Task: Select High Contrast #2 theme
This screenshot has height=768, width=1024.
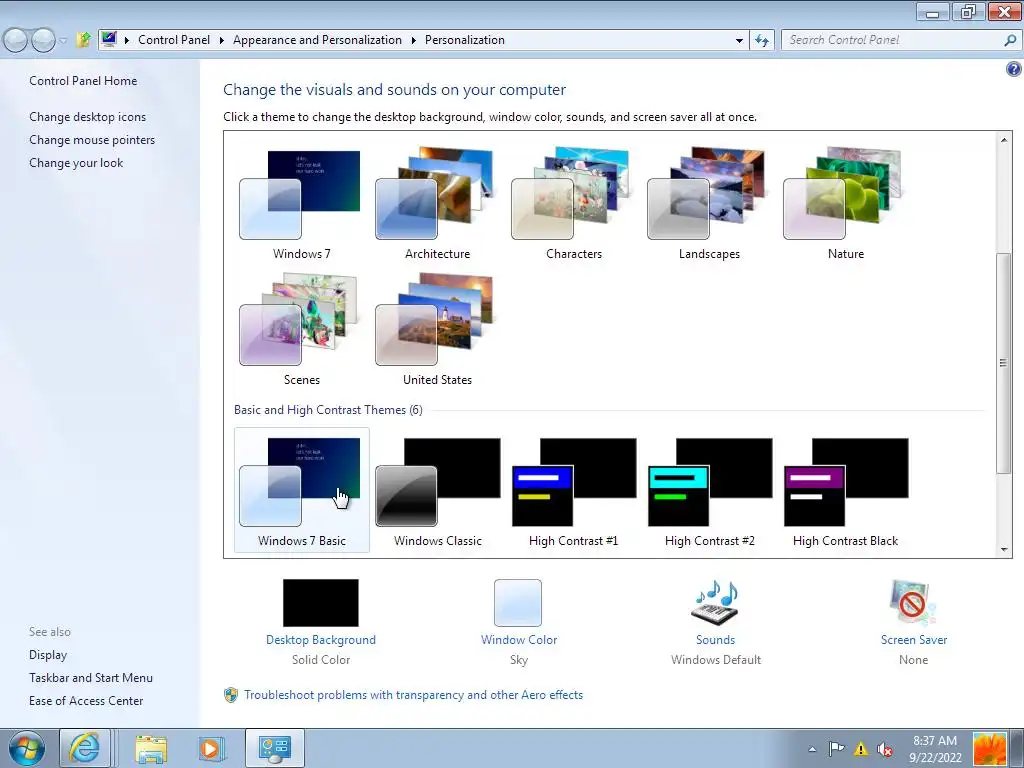Action: coord(709,490)
